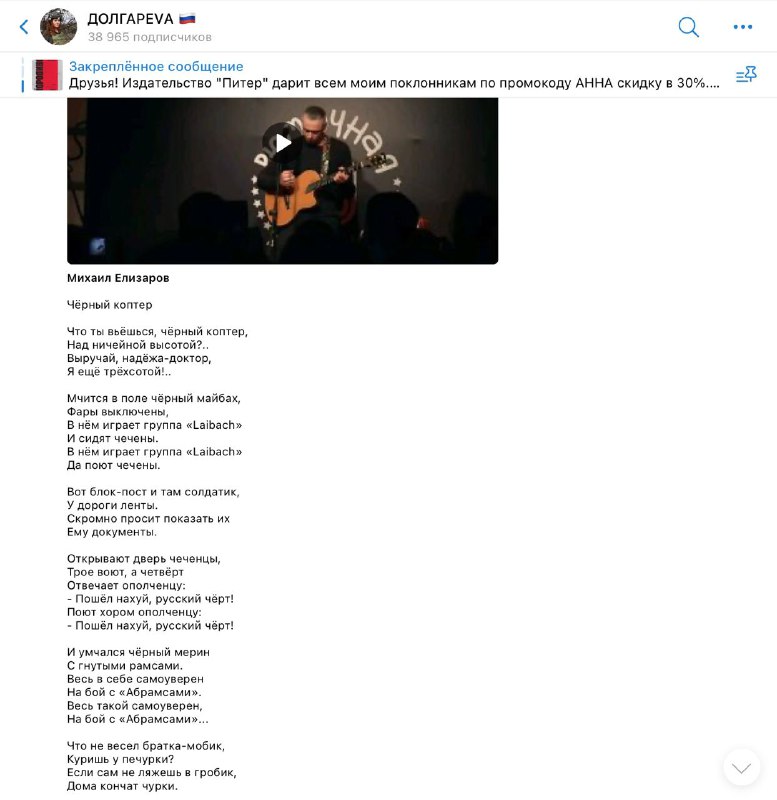Open channel info via ДОЛГАРEVA title
The height and width of the screenshot is (800, 777).
[130, 19]
